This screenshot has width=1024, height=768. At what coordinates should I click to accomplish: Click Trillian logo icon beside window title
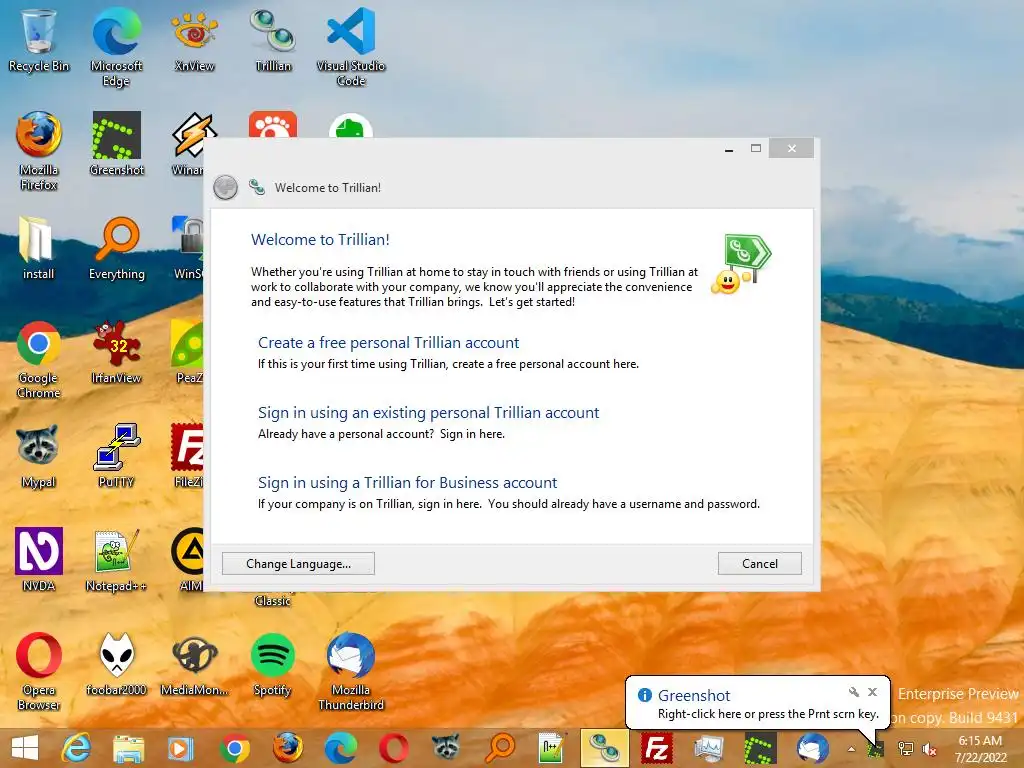[257, 187]
